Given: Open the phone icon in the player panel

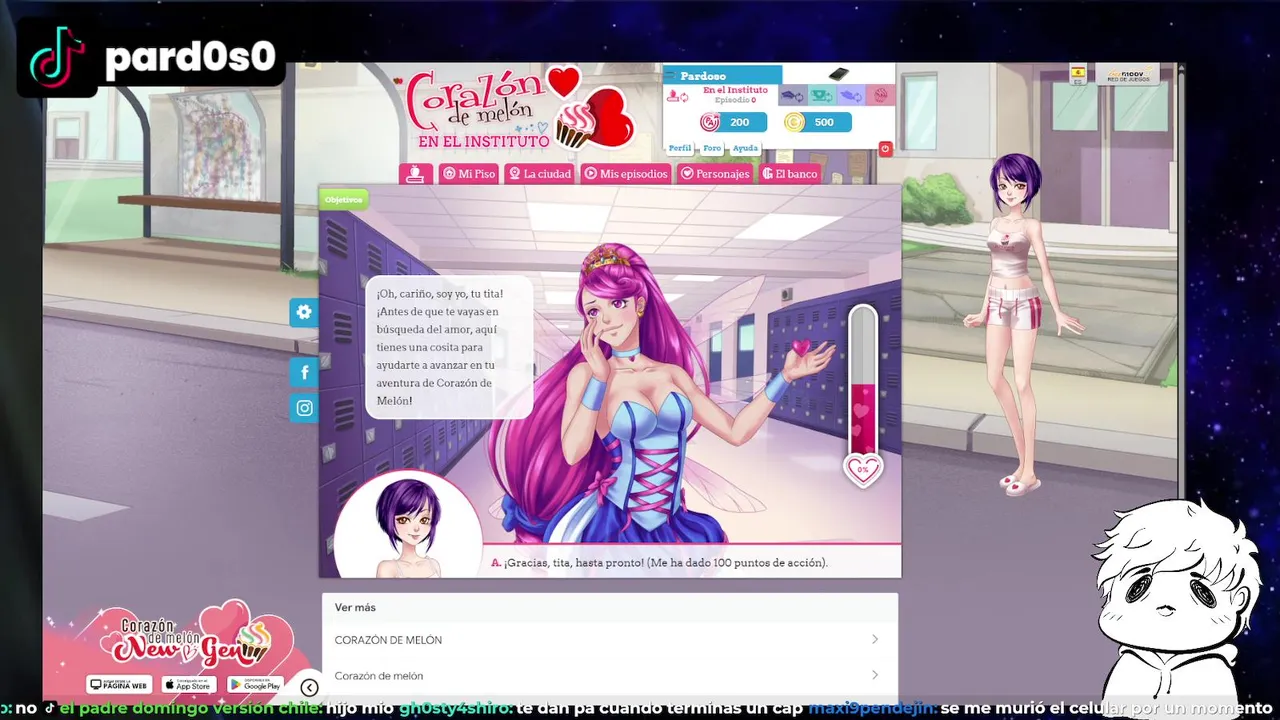Looking at the screenshot, I should click(838, 75).
